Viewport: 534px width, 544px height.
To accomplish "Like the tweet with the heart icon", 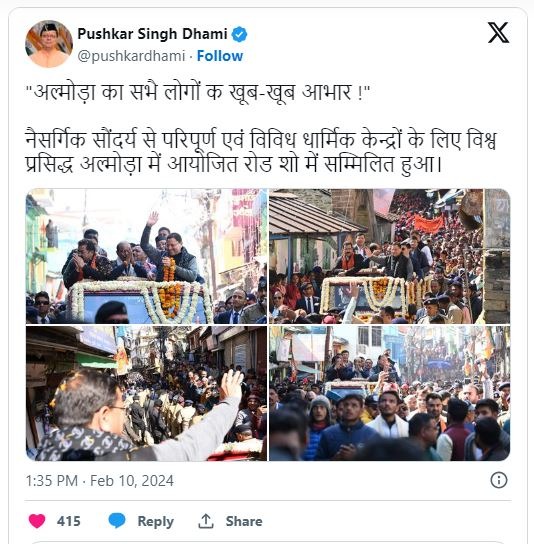I will click(x=37, y=521).
